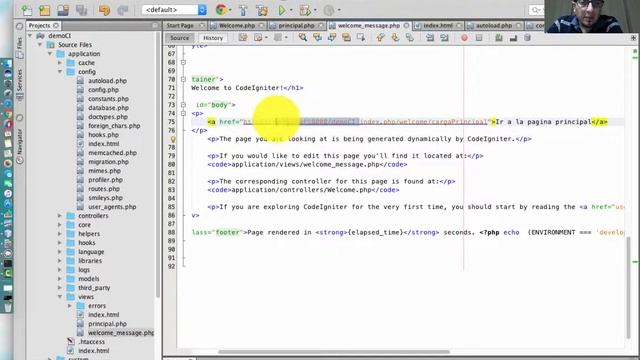Image resolution: width=640 pixels, height=360 pixels.
Task: Click the Toggle Bookmark editor icon
Action: pos(410,38)
